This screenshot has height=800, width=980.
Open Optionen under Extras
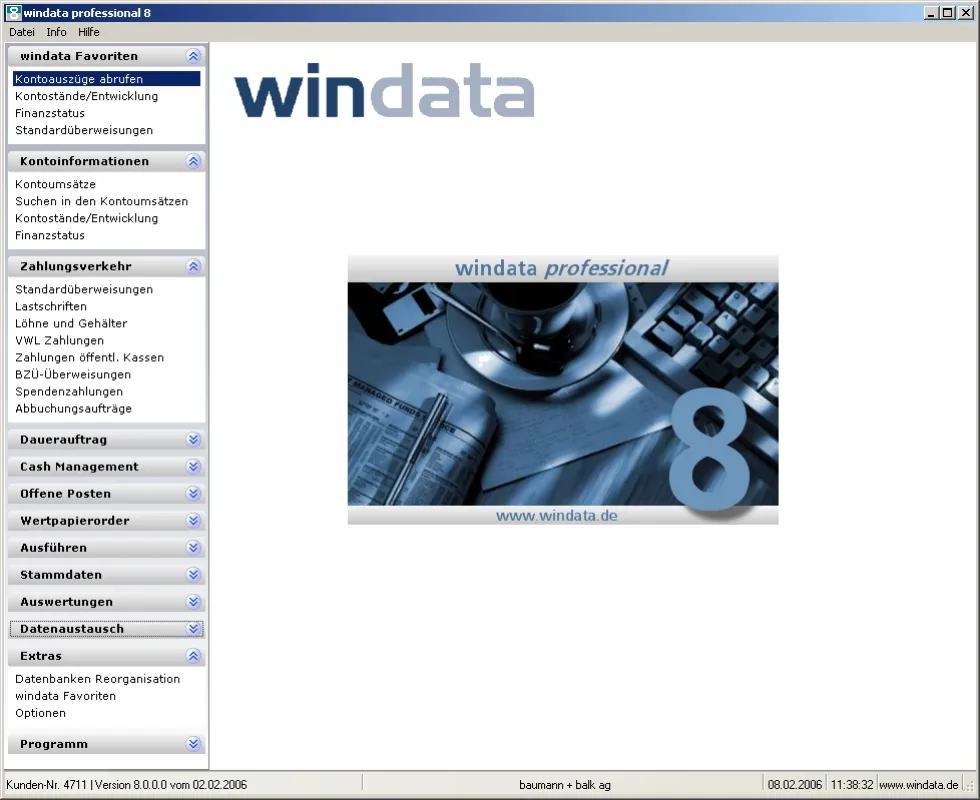pyautogui.click(x=41, y=713)
